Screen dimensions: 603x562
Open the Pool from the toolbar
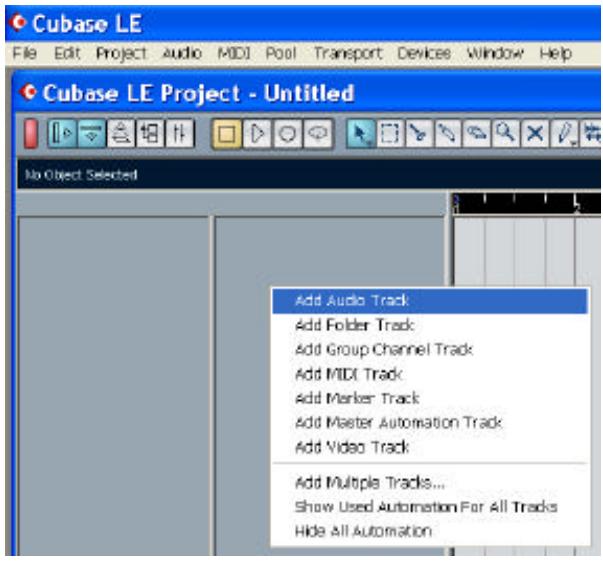(x=150, y=133)
